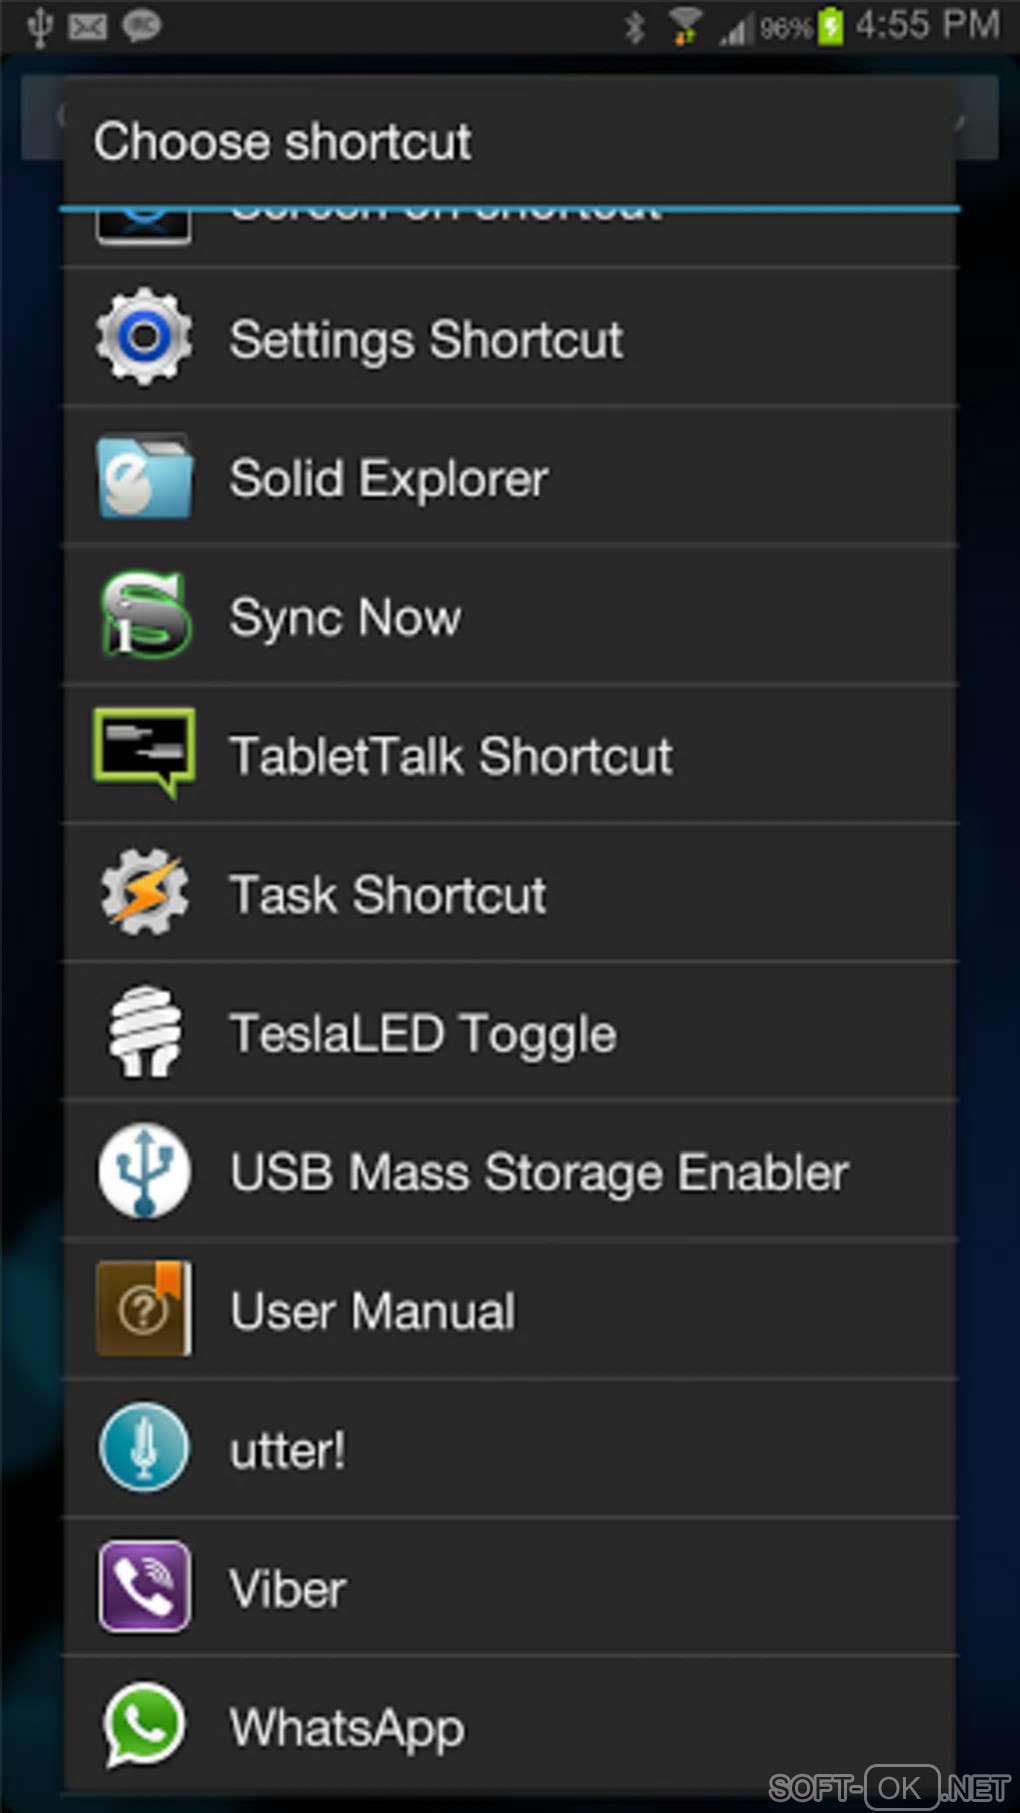Tap the Solid Explorer folder icon
Image resolution: width=1020 pixels, height=1813 pixels.
pos(144,476)
